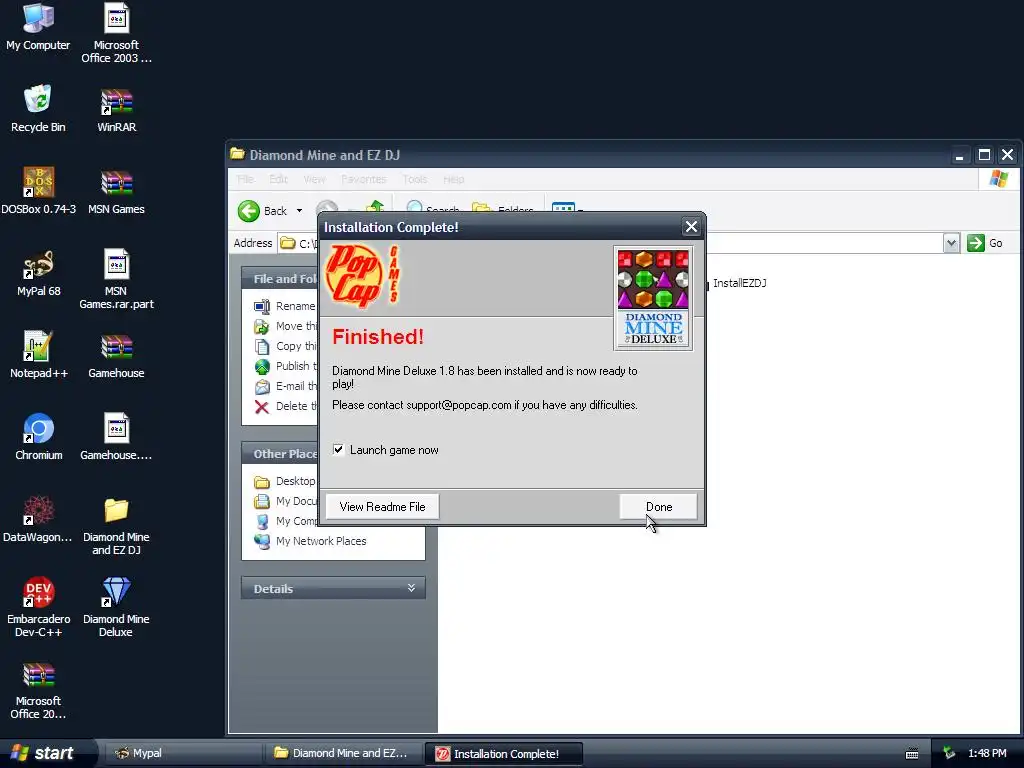Select MSN Games.rar.part file icon

coord(116,279)
